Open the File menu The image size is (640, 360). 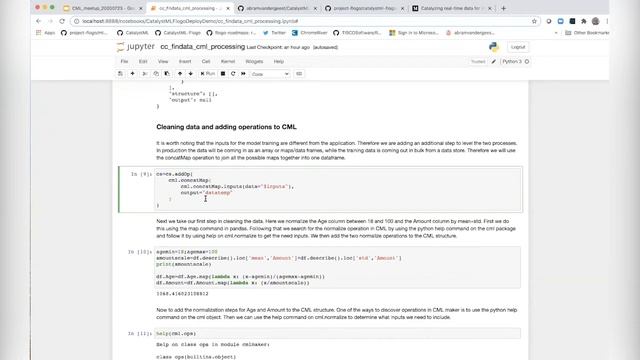point(124,62)
